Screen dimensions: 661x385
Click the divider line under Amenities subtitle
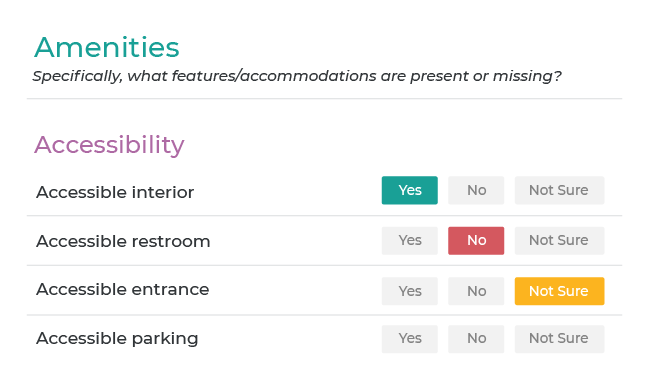point(324,99)
